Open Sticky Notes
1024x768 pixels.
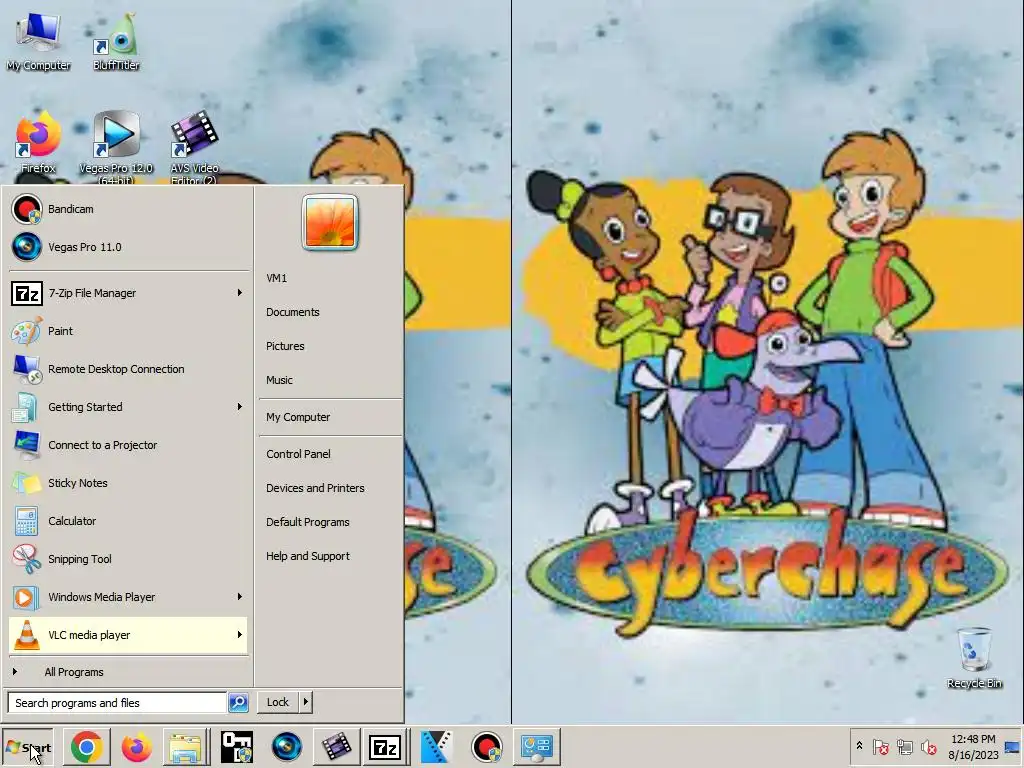(x=128, y=483)
